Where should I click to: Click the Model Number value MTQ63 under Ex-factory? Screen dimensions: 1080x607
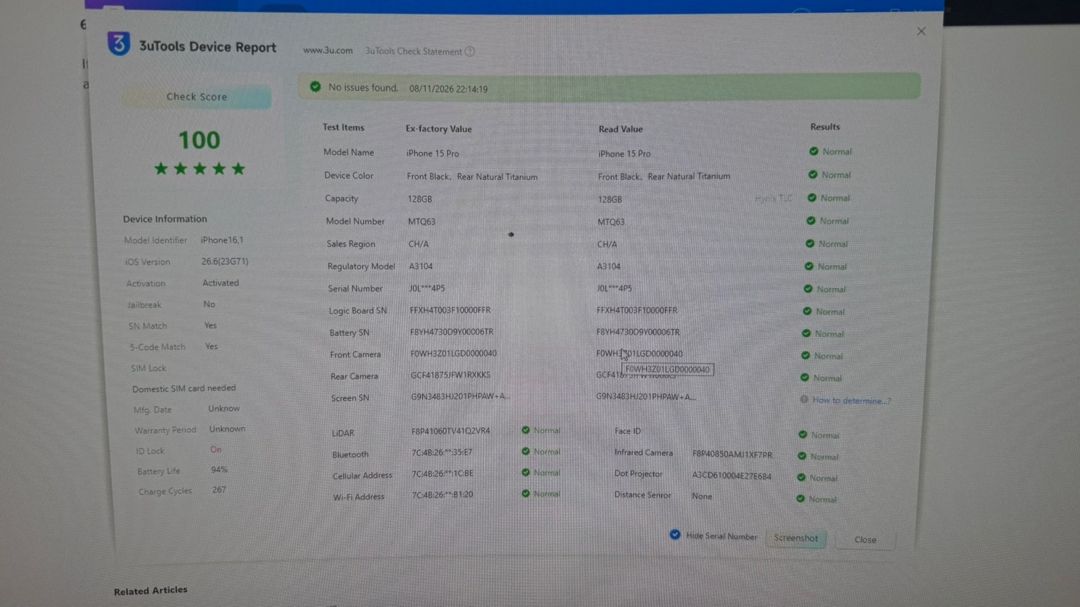pos(422,222)
